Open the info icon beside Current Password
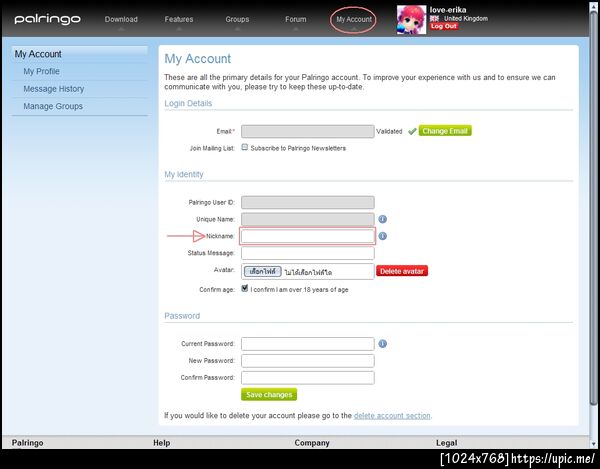The image size is (600, 469). click(382, 344)
